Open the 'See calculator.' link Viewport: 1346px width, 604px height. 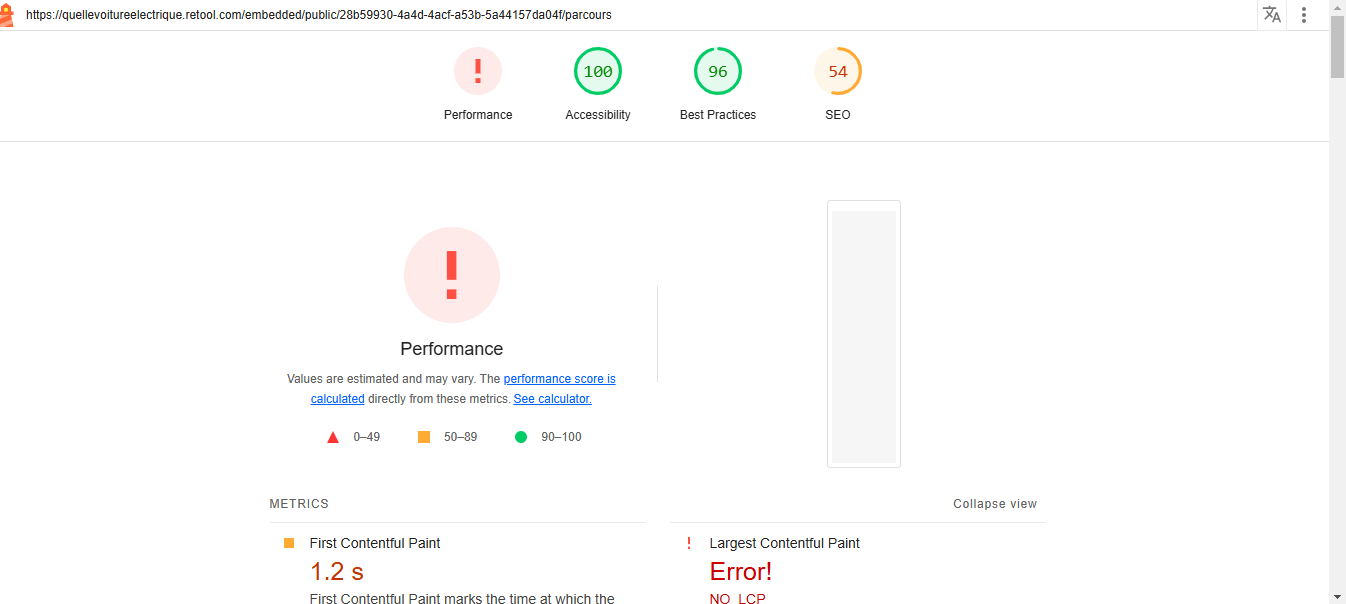[x=552, y=399]
